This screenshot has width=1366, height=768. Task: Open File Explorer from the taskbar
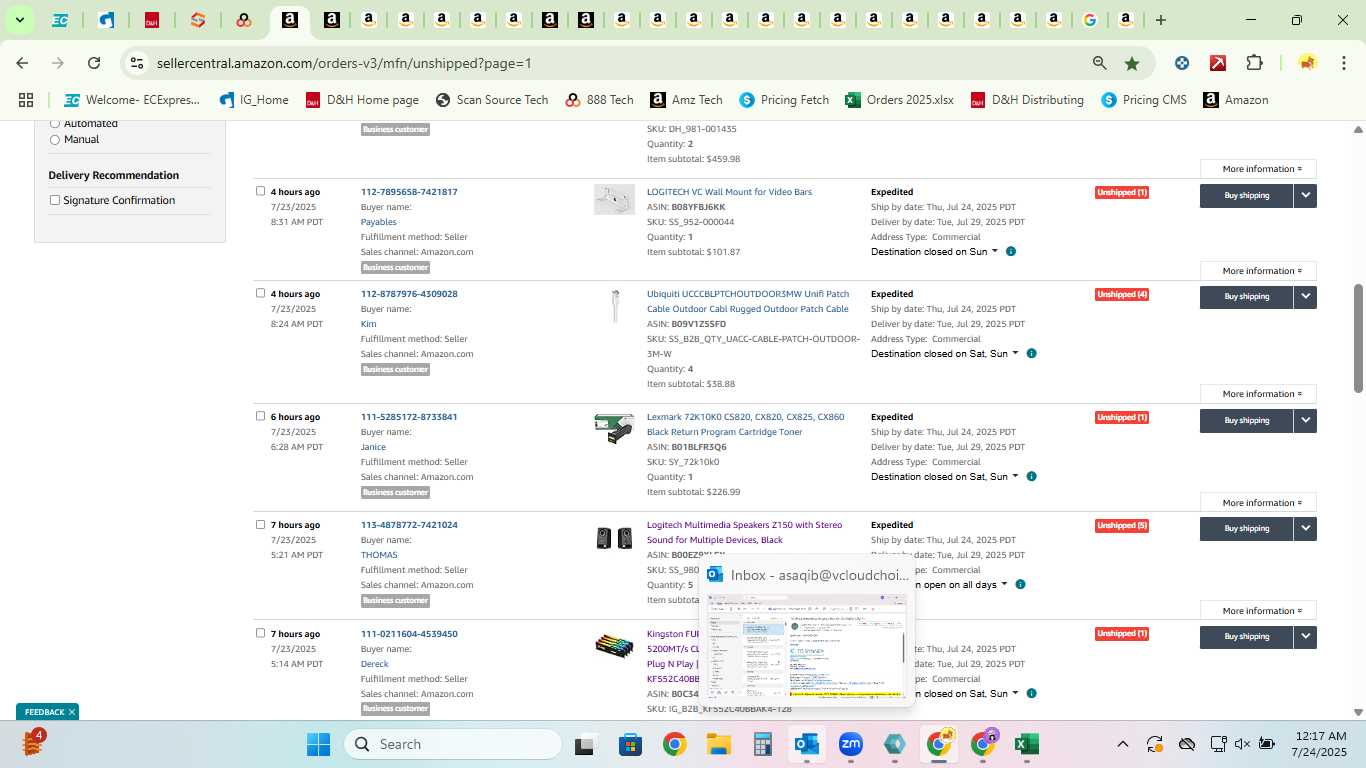pyautogui.click(x=718, y=744)
